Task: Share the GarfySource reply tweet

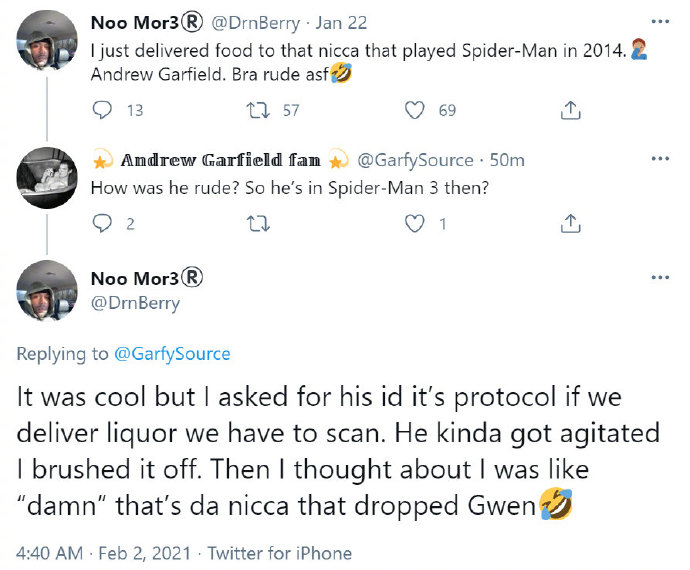Action: [570, 224]
